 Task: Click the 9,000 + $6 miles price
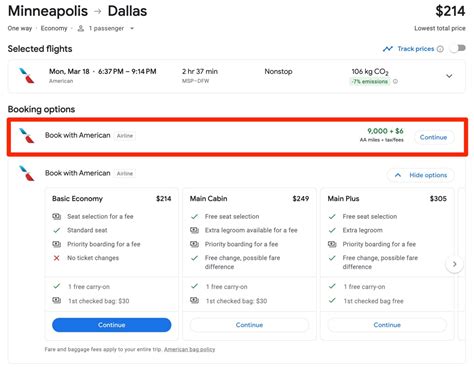385,131
